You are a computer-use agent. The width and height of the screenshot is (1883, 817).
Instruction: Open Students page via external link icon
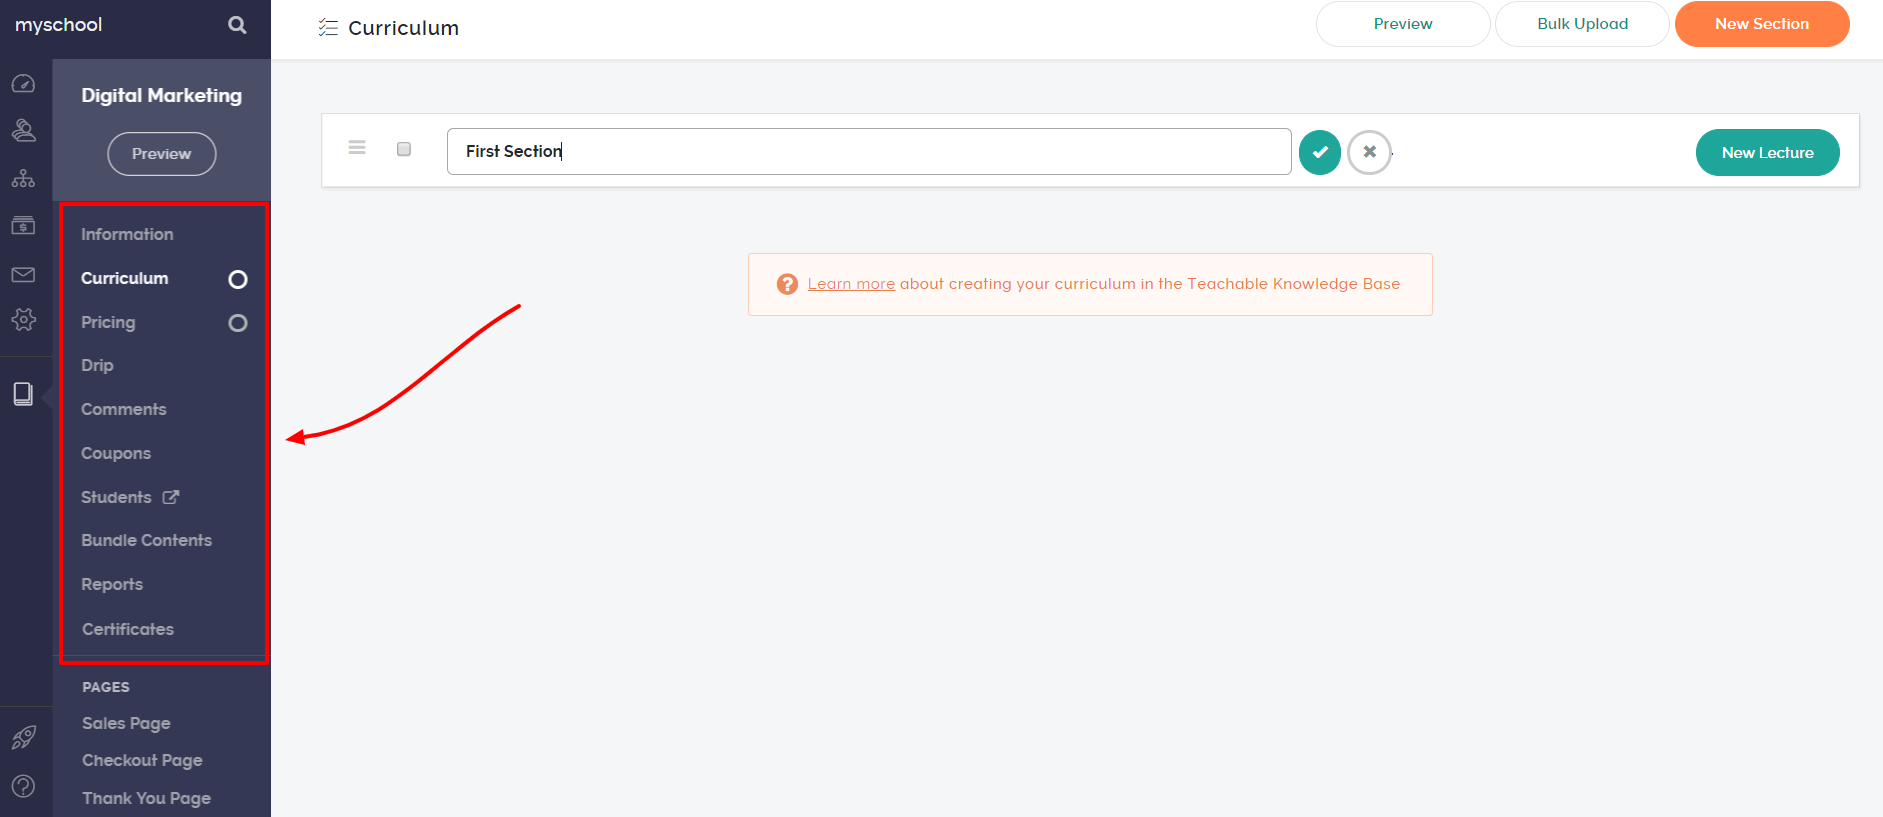pos(171,496)
